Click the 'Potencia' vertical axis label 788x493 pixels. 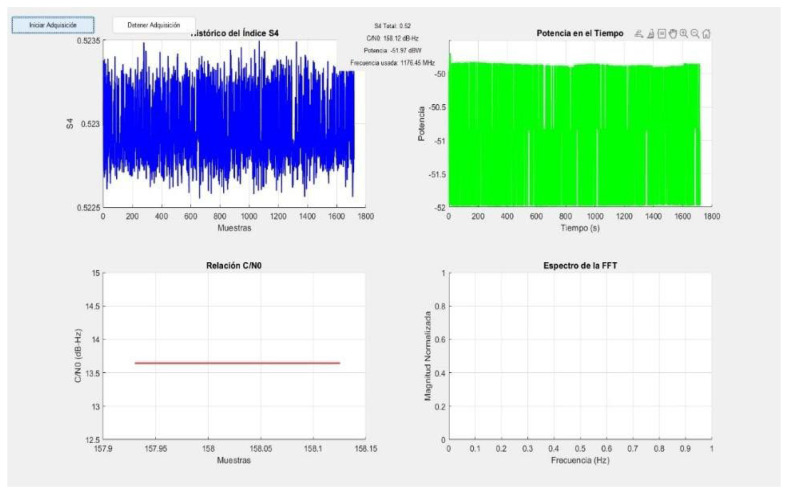point(422,124)
